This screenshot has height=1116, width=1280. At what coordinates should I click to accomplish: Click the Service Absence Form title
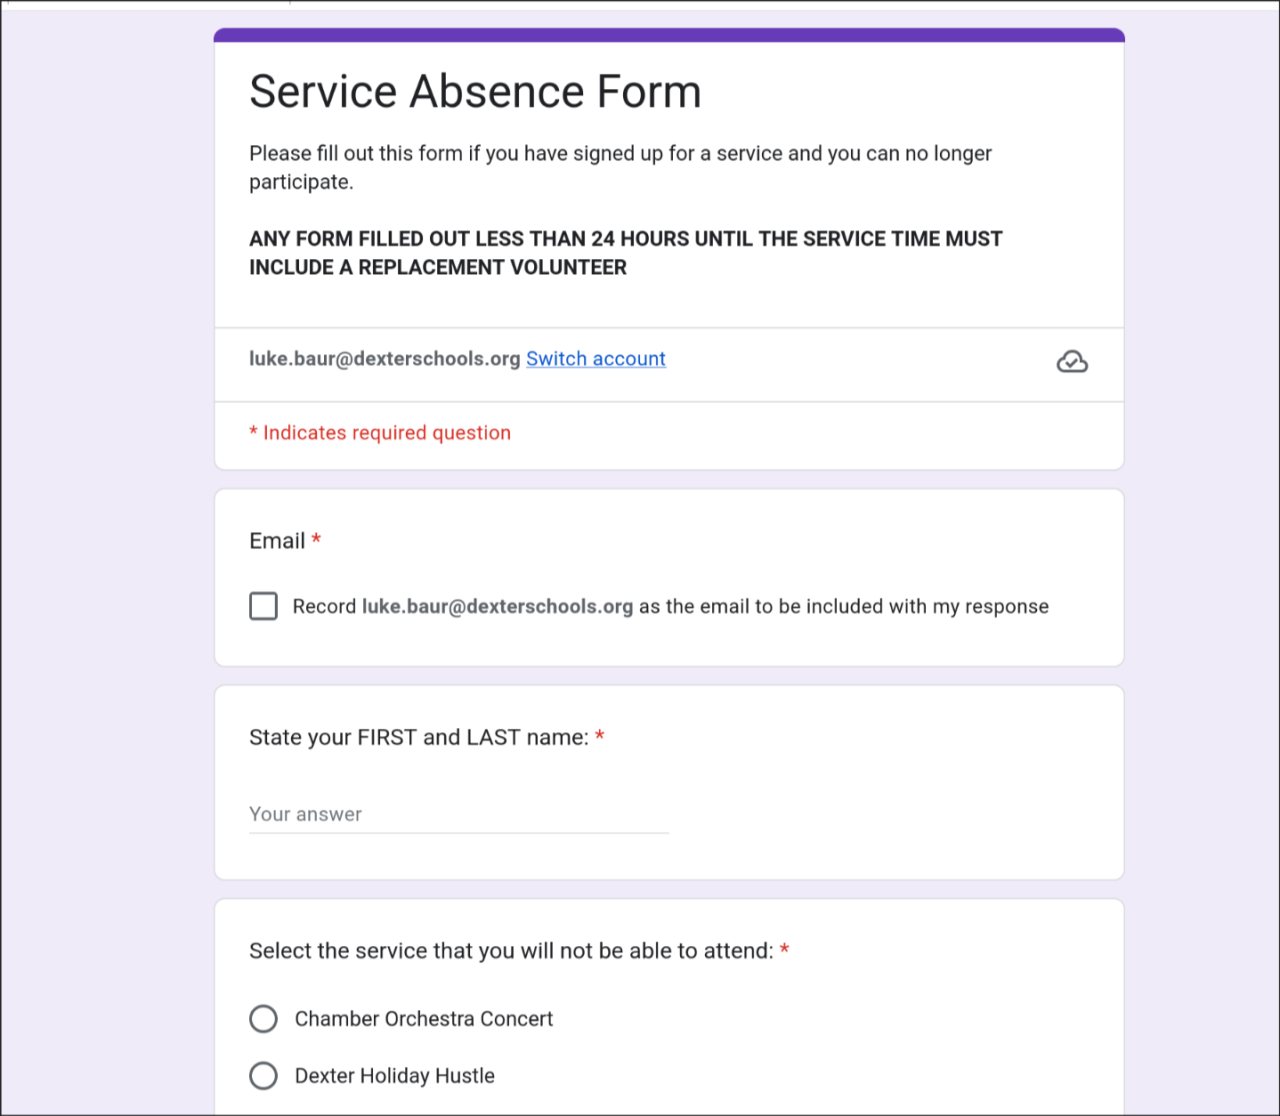(475, 91)
